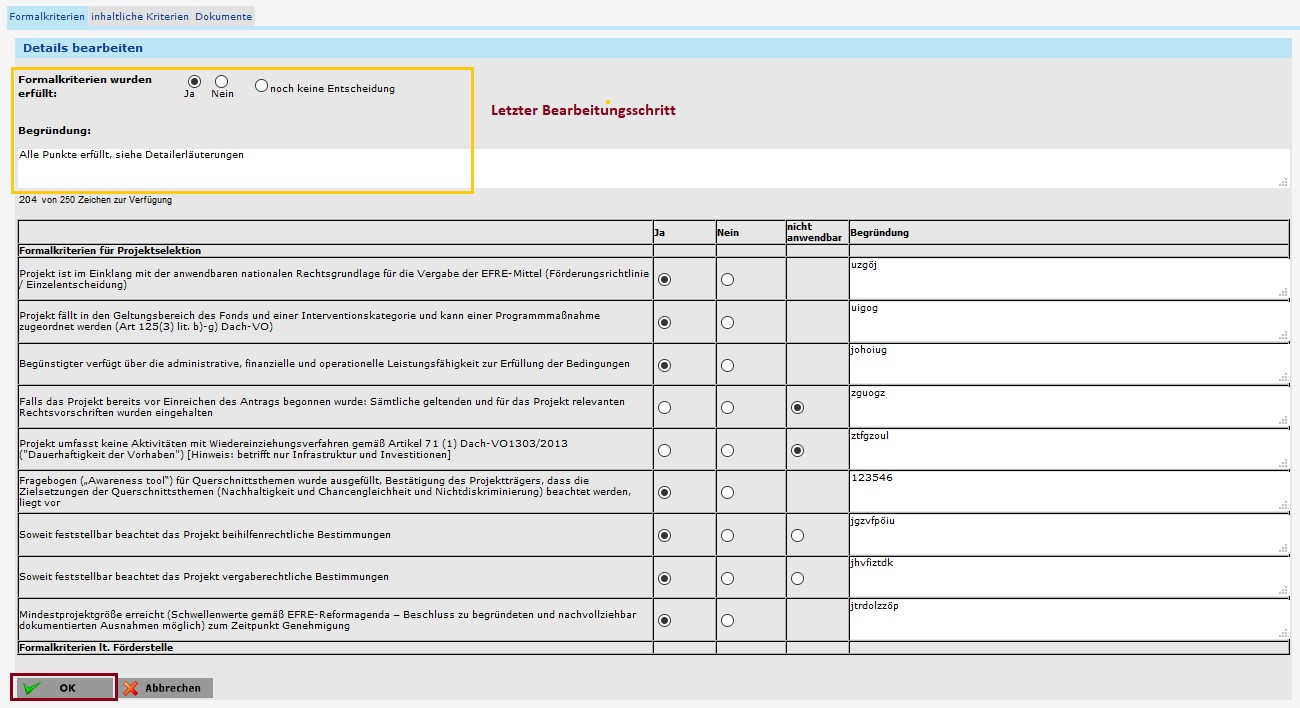The image size is (1300, 708).
Task: Open the Dokumente tab
Action: (x=223, y=16)
